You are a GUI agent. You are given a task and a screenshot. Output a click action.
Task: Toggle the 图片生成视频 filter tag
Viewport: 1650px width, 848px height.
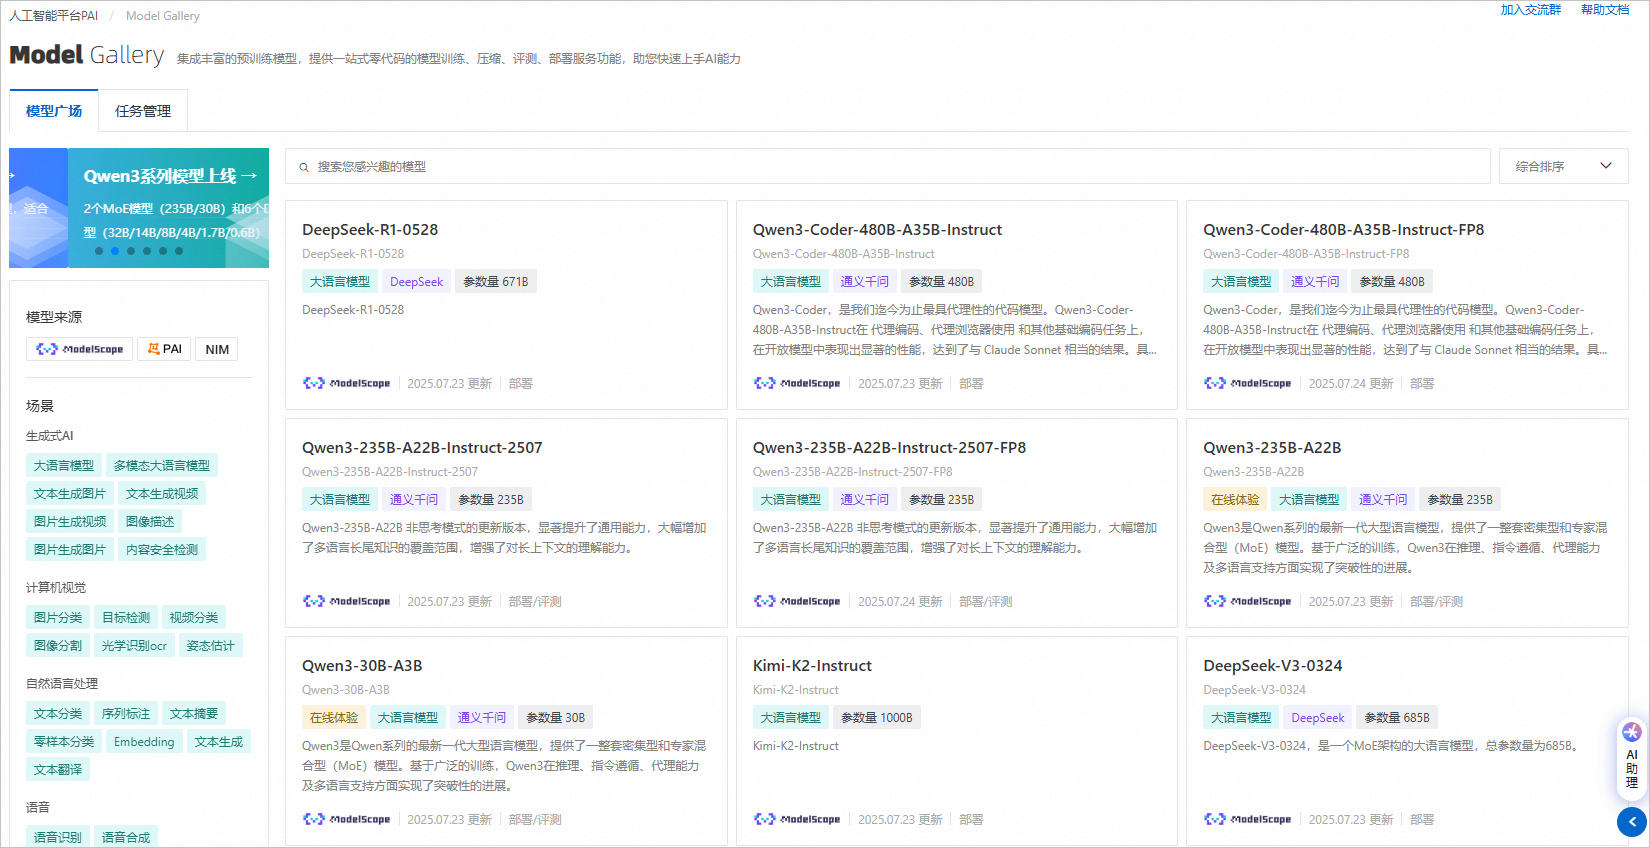click(70, 521)
